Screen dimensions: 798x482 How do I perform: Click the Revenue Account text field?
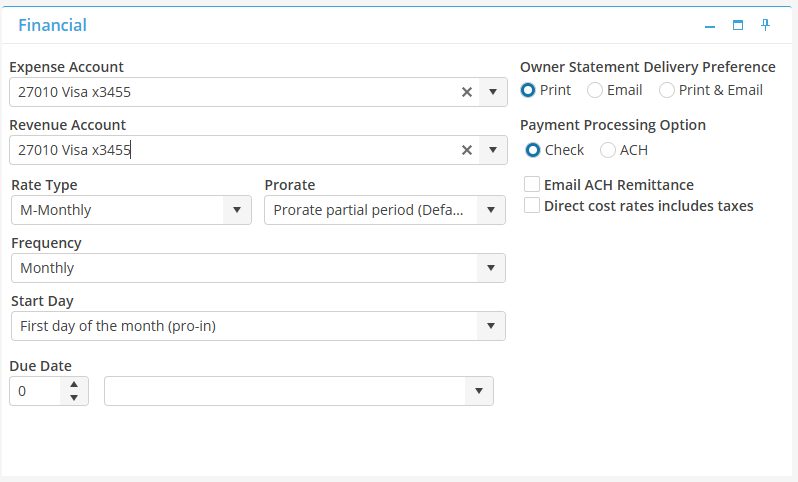[230, 150]
